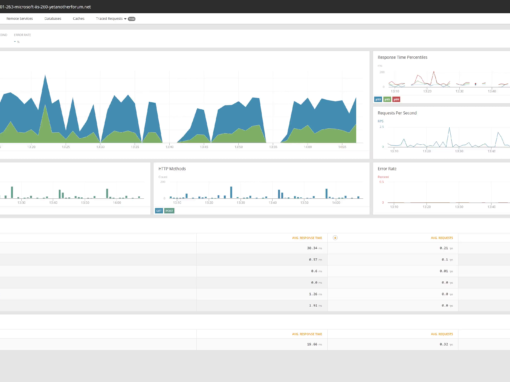Viewport: 510px width, 382px height.
Task: Toggle the red percentile legend swatch
Action: [x=396, y=99]
